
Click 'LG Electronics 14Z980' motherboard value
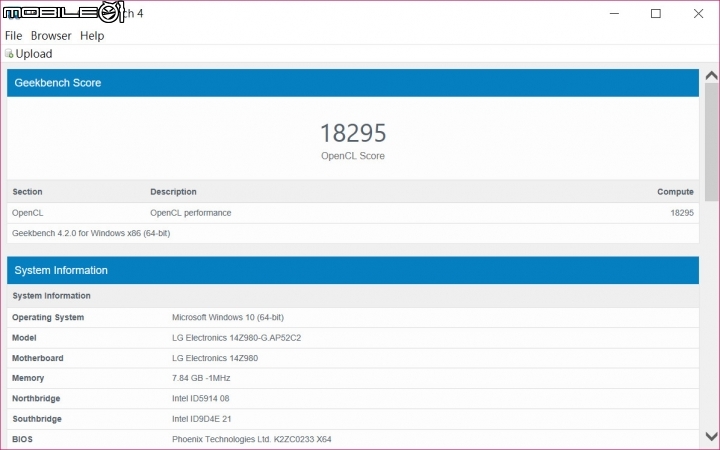tap(215, 358)
